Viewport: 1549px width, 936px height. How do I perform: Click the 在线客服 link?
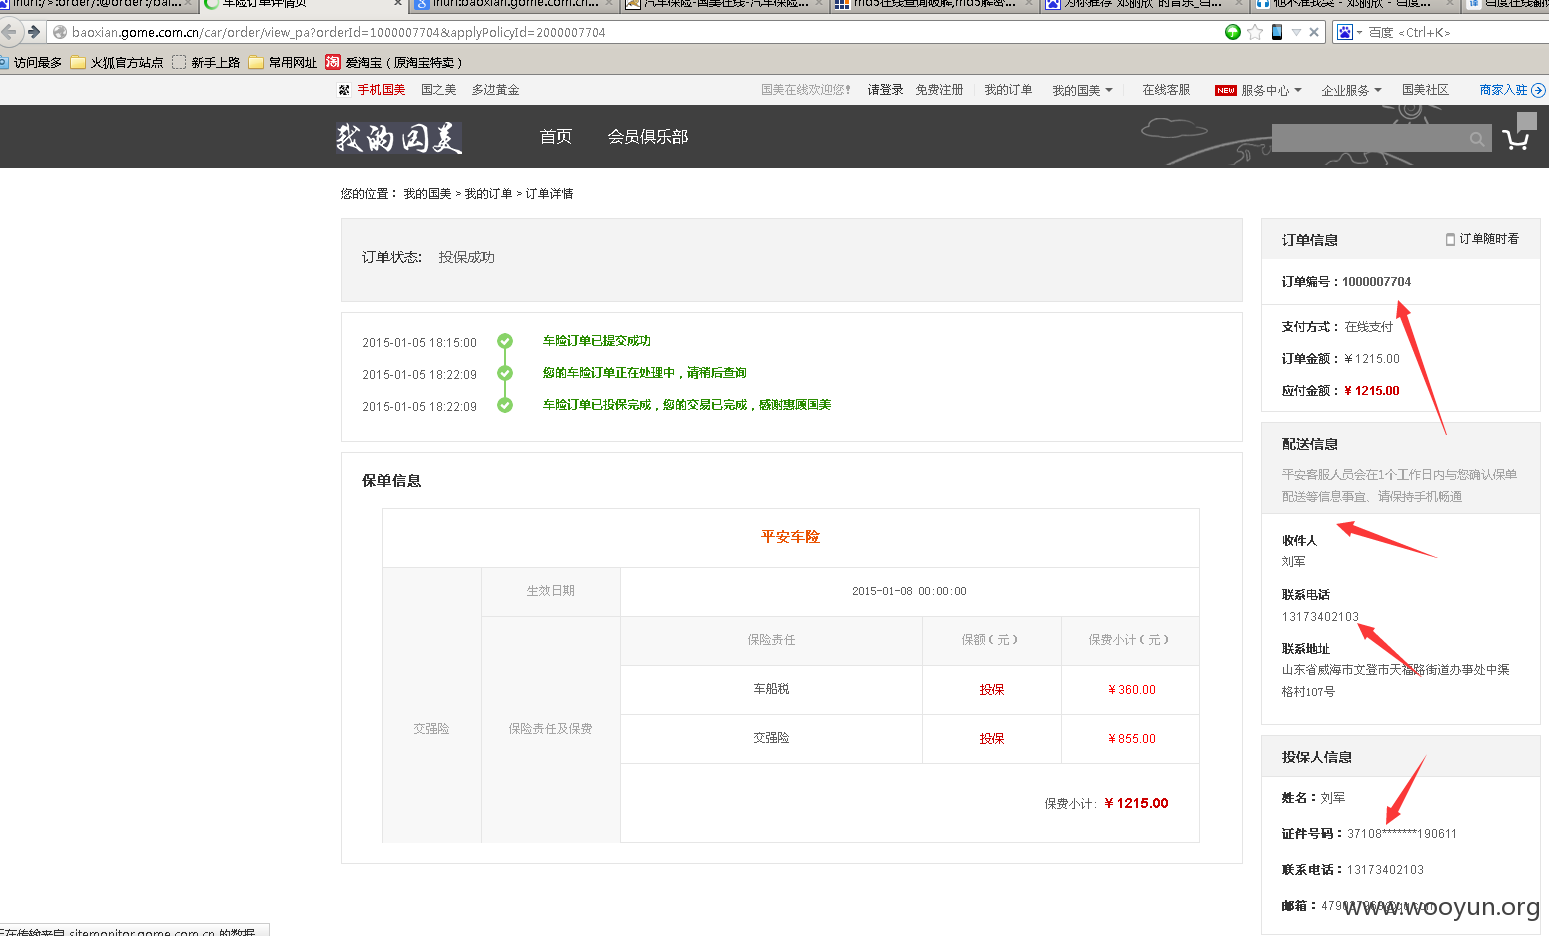1166,90
